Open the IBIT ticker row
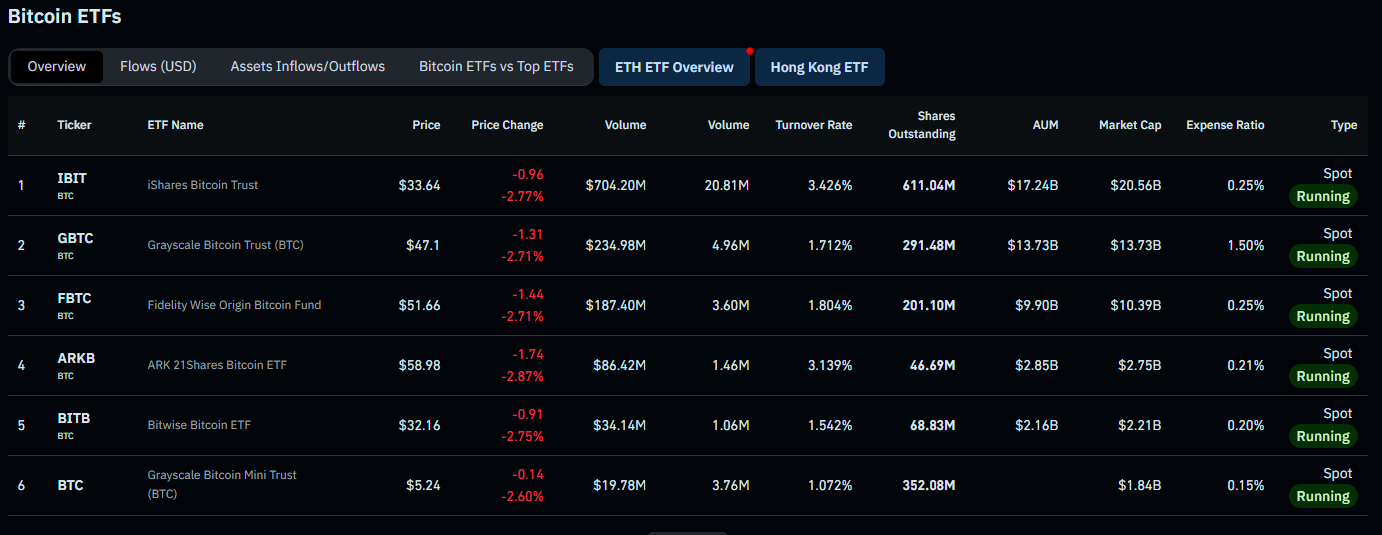The image size is (1382, 535). [72, 178]
